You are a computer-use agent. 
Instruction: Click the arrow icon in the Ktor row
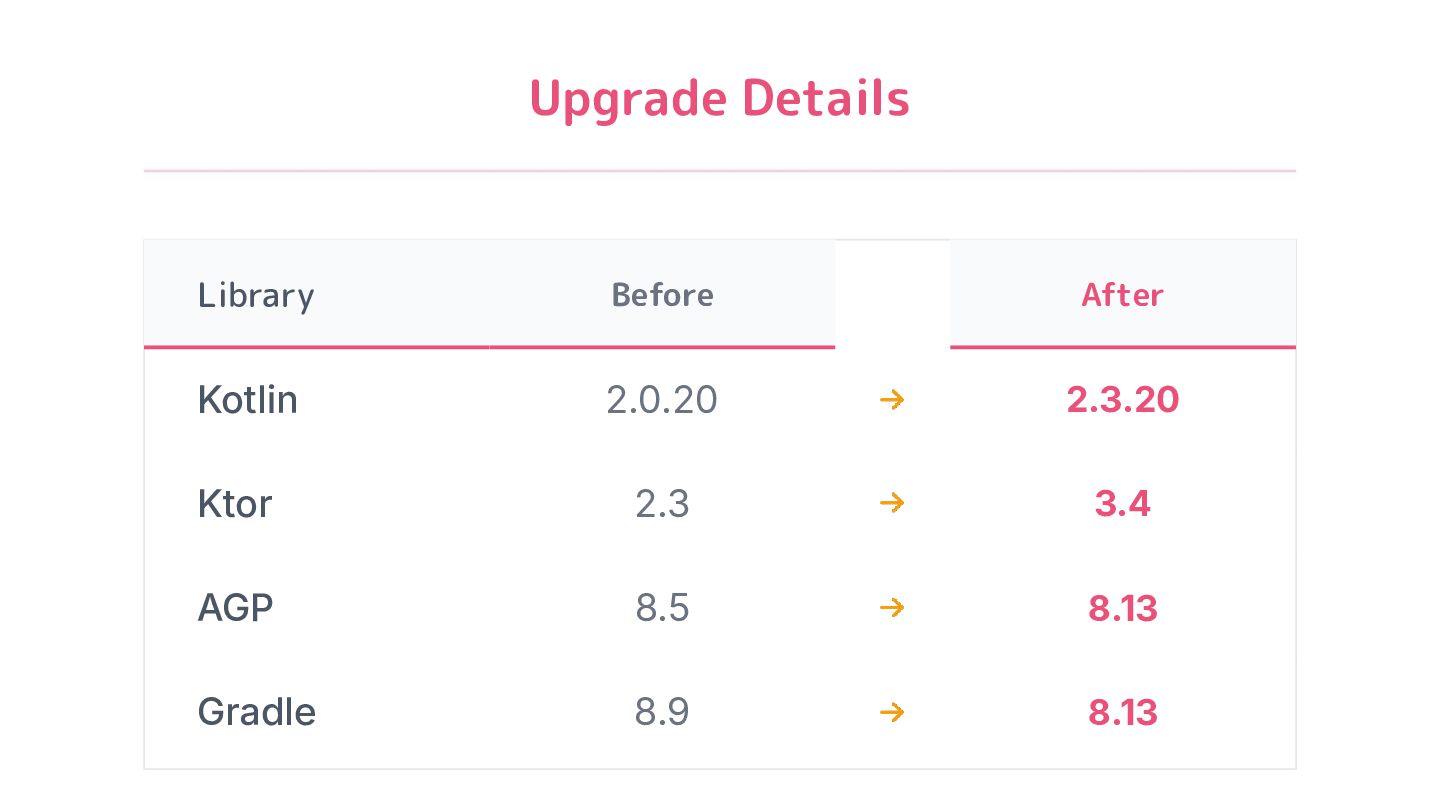coord(892,503)
